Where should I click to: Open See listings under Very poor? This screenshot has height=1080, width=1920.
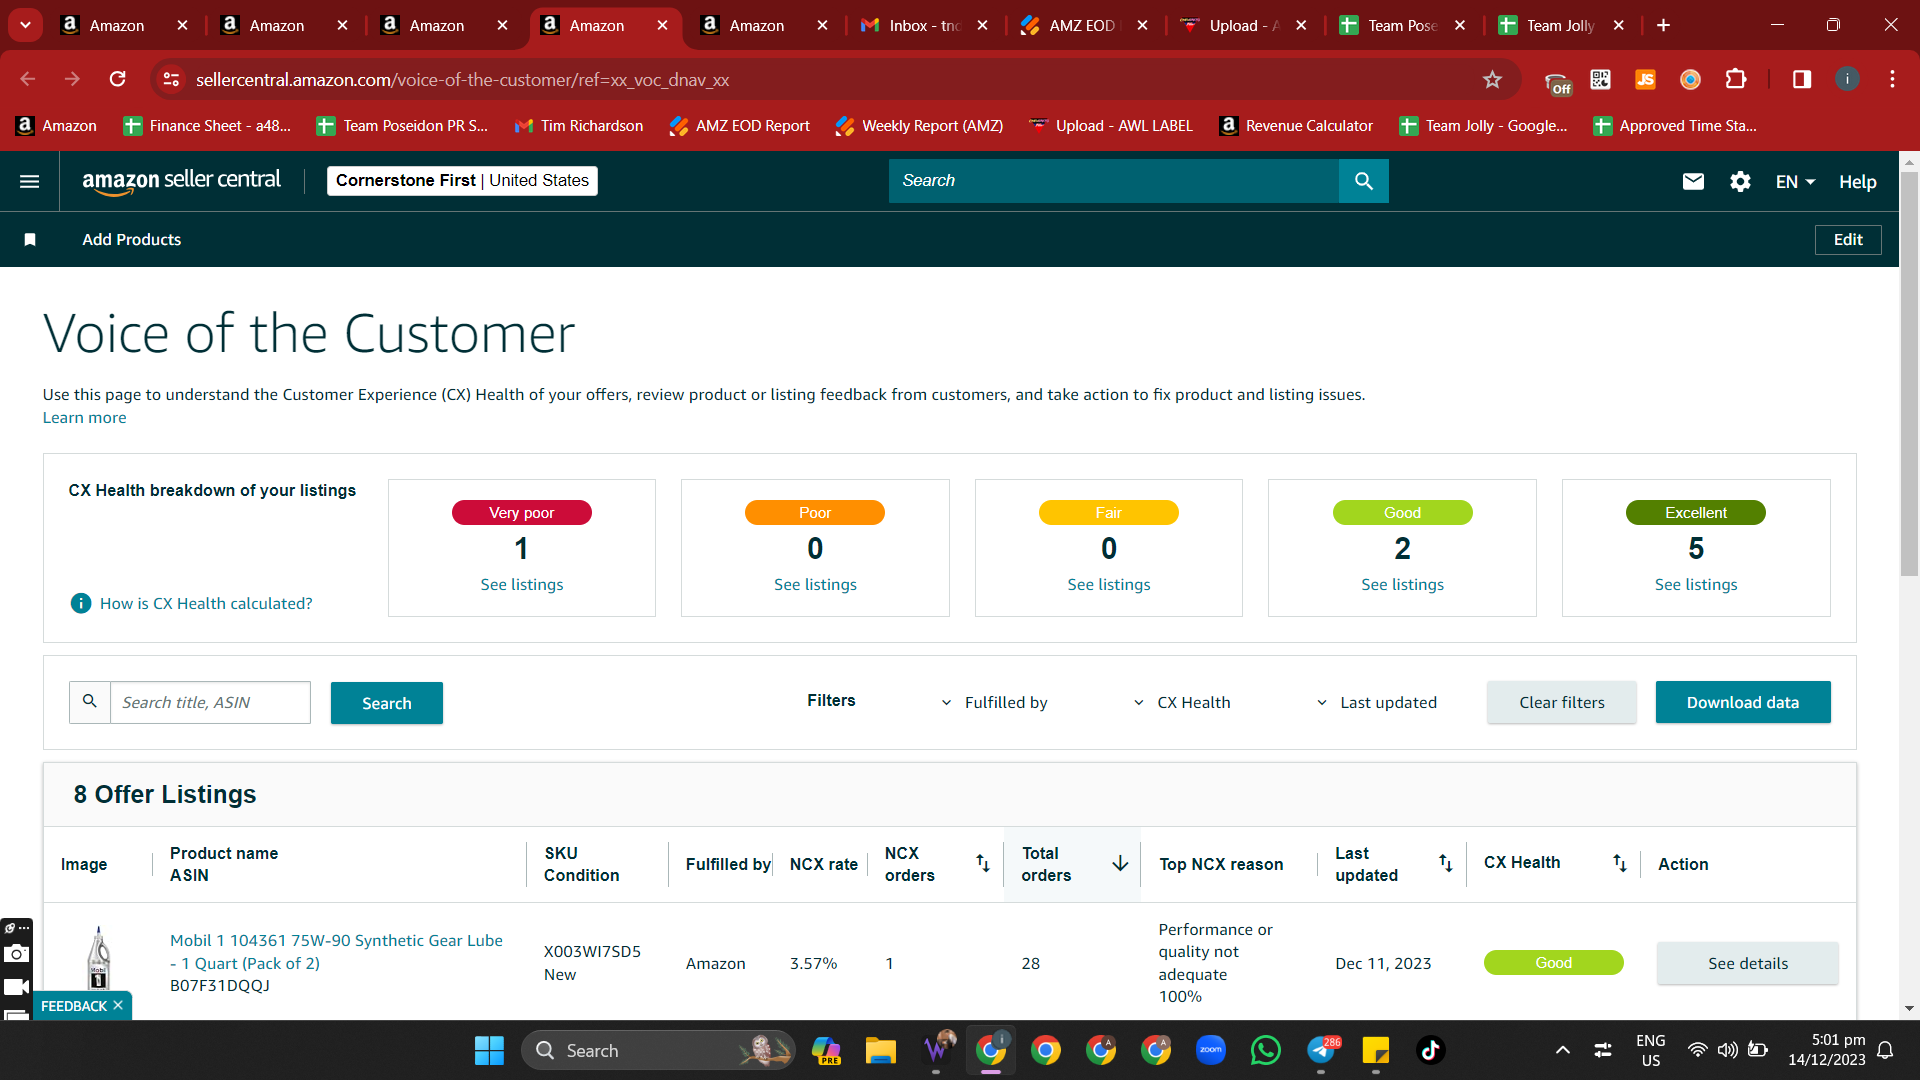(x=522, y=584)
